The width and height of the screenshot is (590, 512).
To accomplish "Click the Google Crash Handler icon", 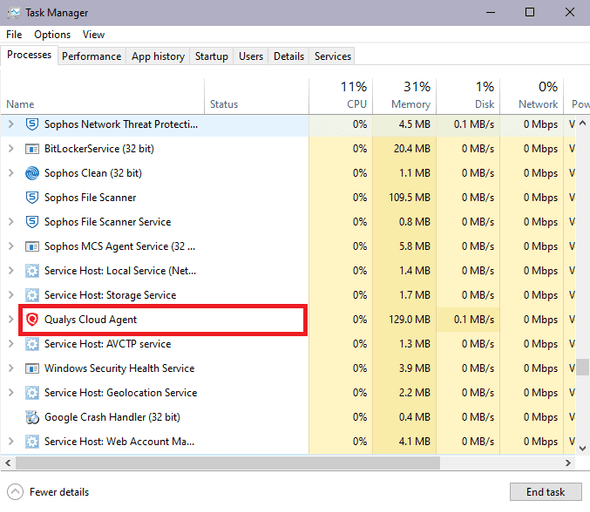I will (32, 417).
